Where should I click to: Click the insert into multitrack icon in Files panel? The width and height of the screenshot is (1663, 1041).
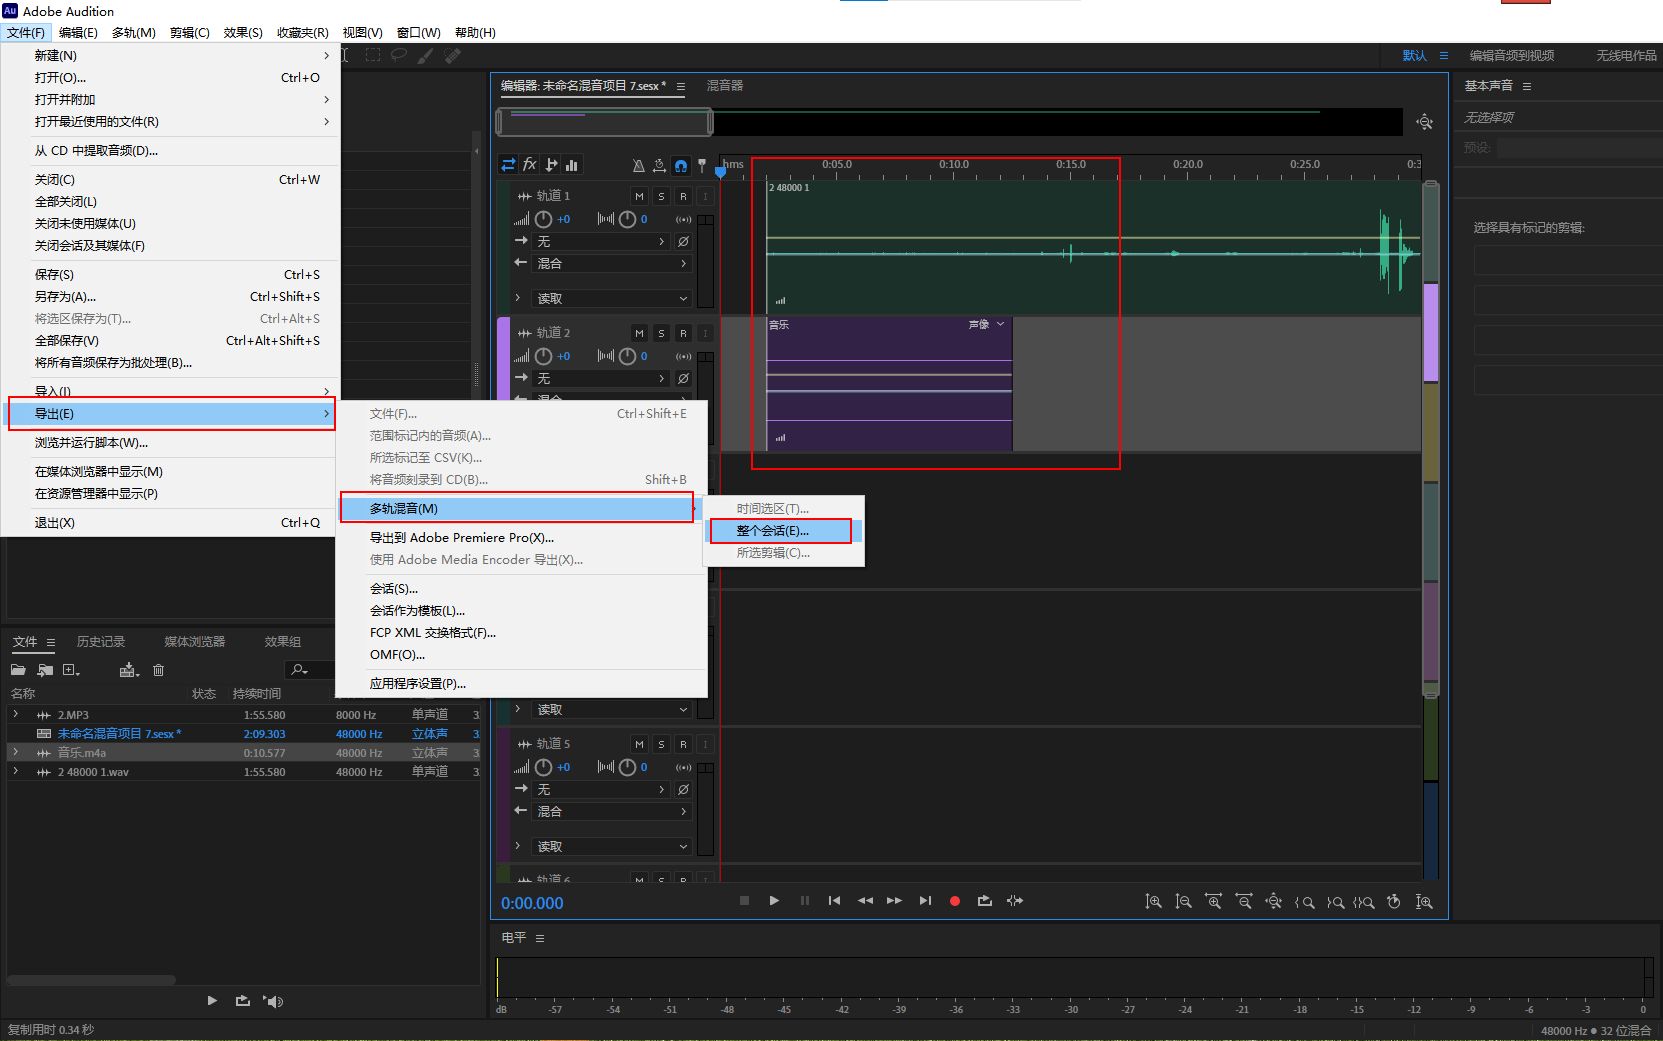click(x=129, y=670)
